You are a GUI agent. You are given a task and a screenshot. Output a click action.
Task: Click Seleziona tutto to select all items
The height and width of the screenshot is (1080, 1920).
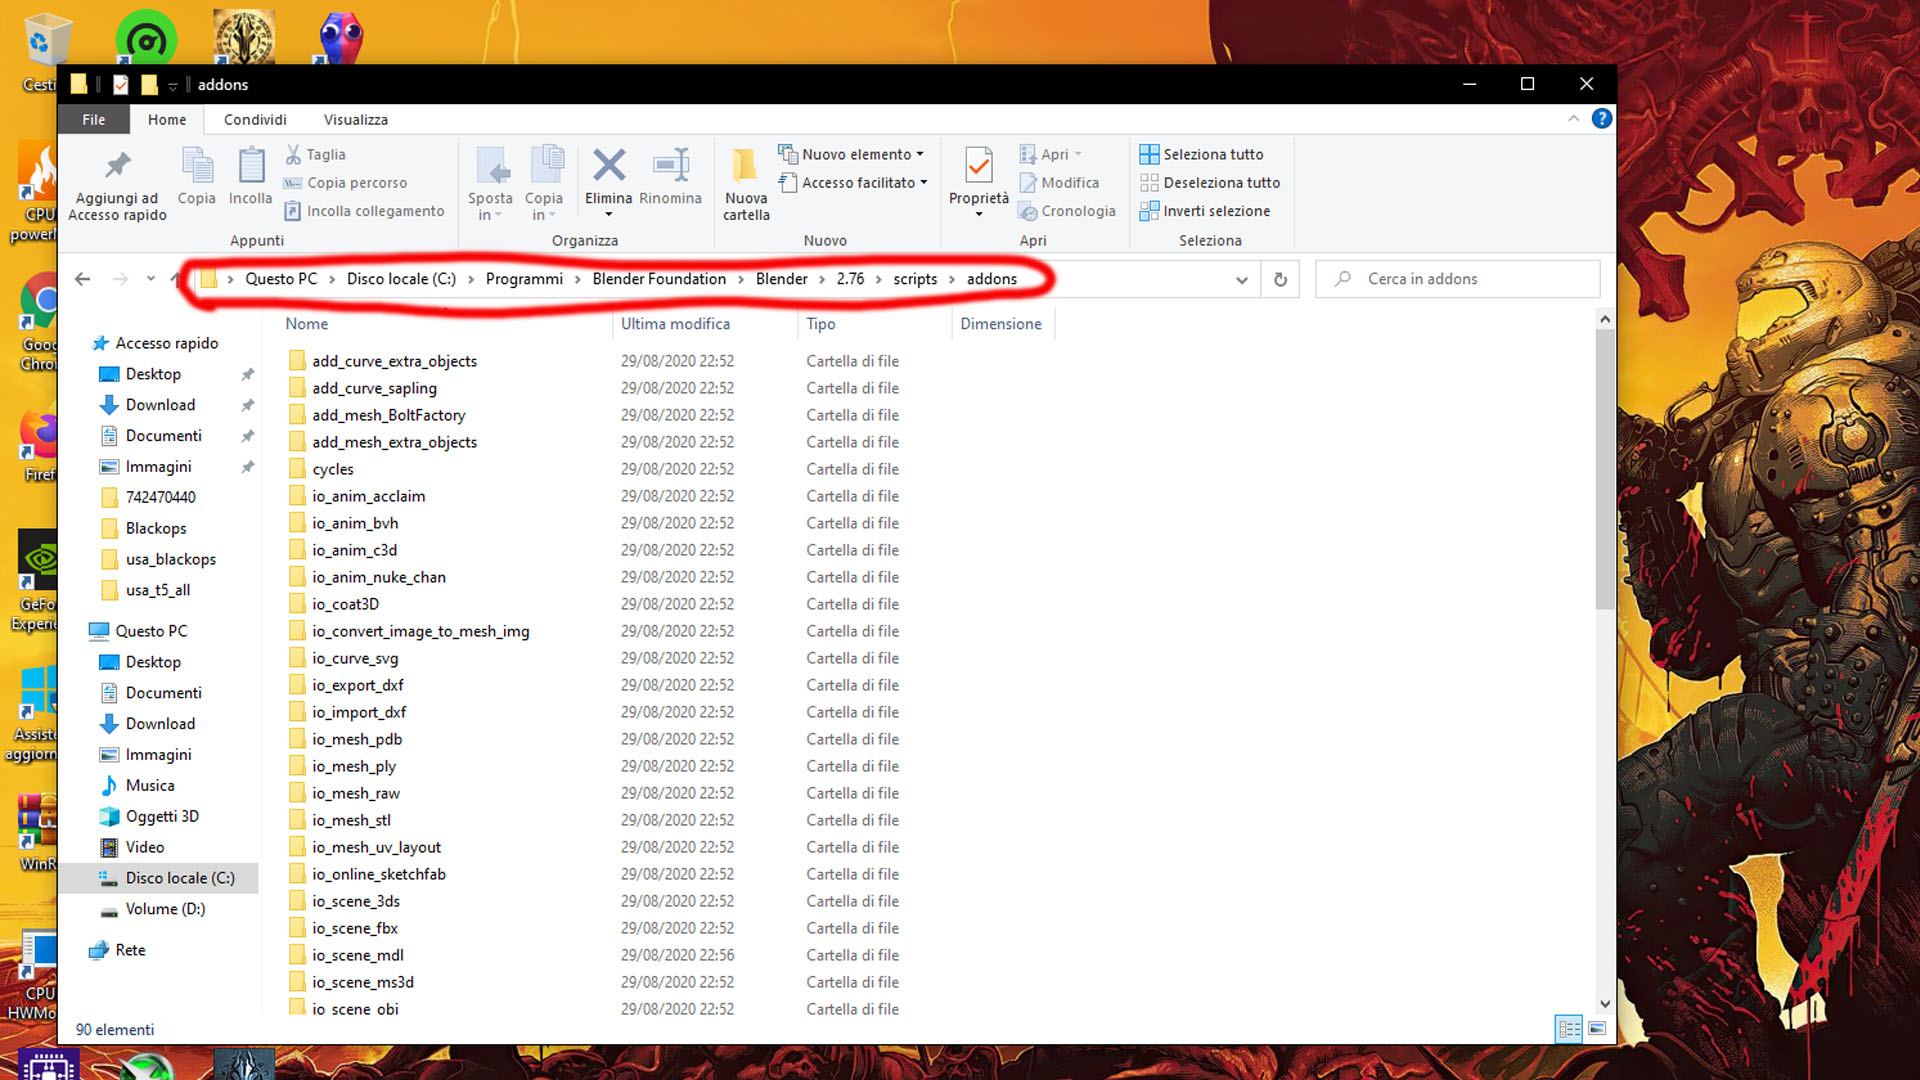coord(1201,154)
